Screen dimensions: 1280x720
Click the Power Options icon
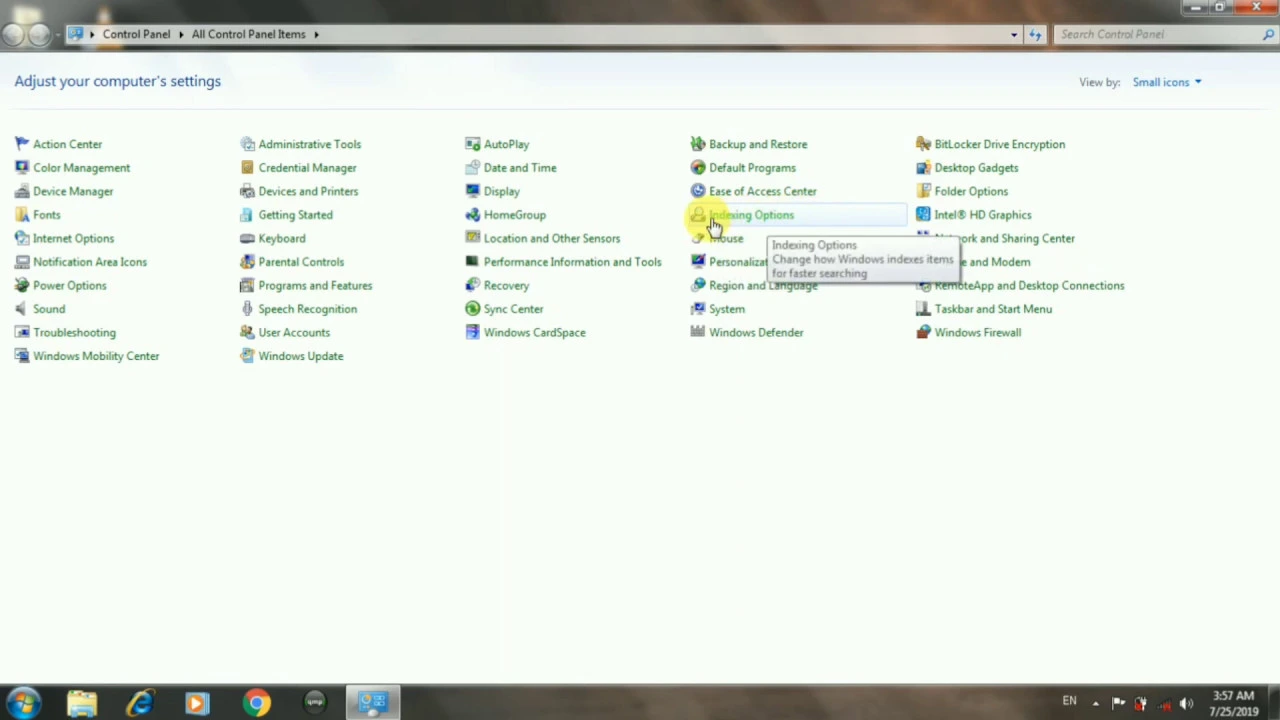click(x=22, y=285)
